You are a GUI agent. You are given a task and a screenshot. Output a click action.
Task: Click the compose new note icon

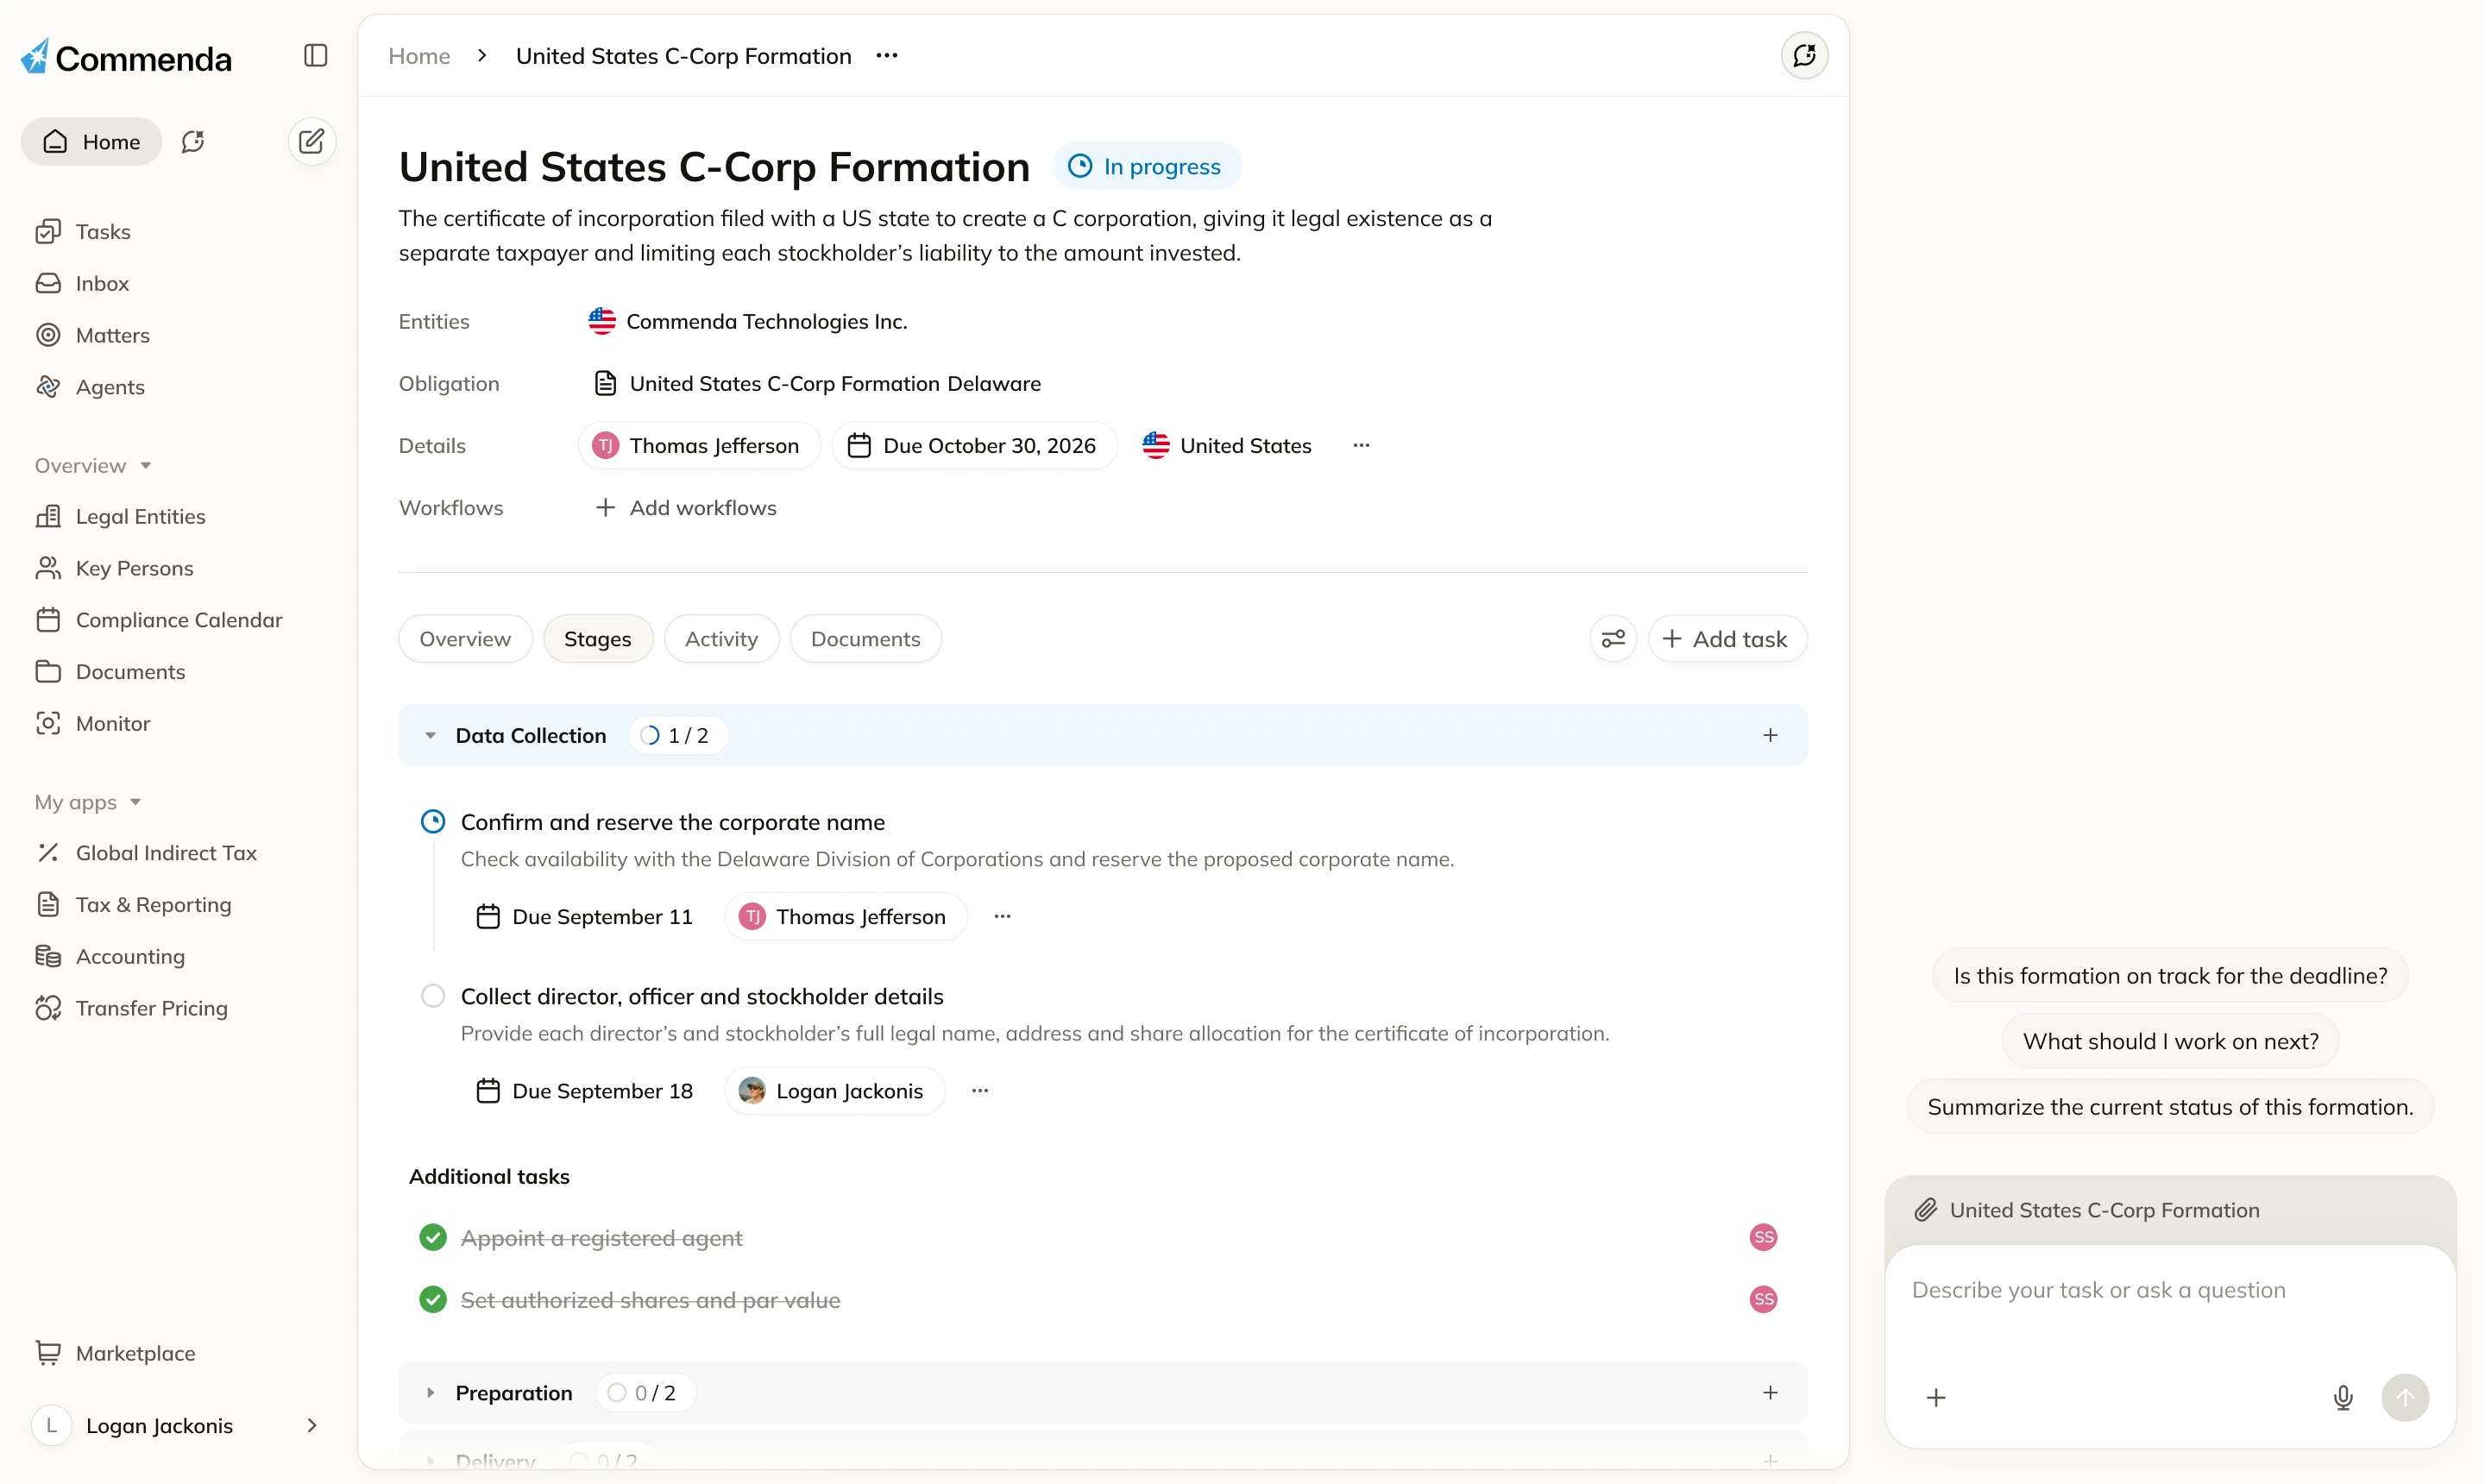(311, 141)
